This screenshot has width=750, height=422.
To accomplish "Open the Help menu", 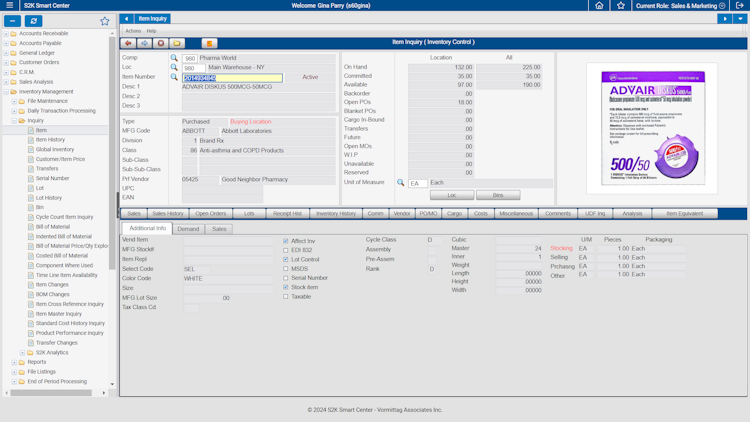I will click(152, 31).
